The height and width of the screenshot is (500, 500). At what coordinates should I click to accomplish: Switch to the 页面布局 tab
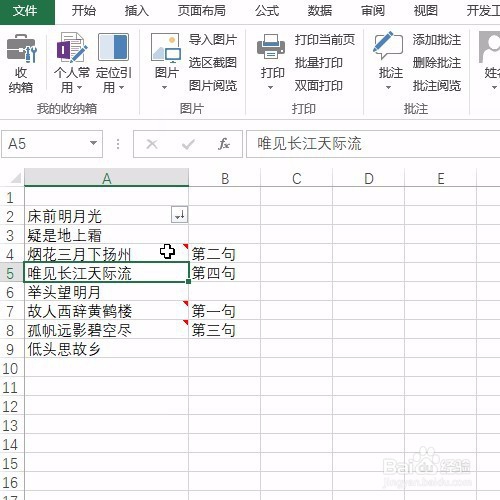click(x=202, y=11)
